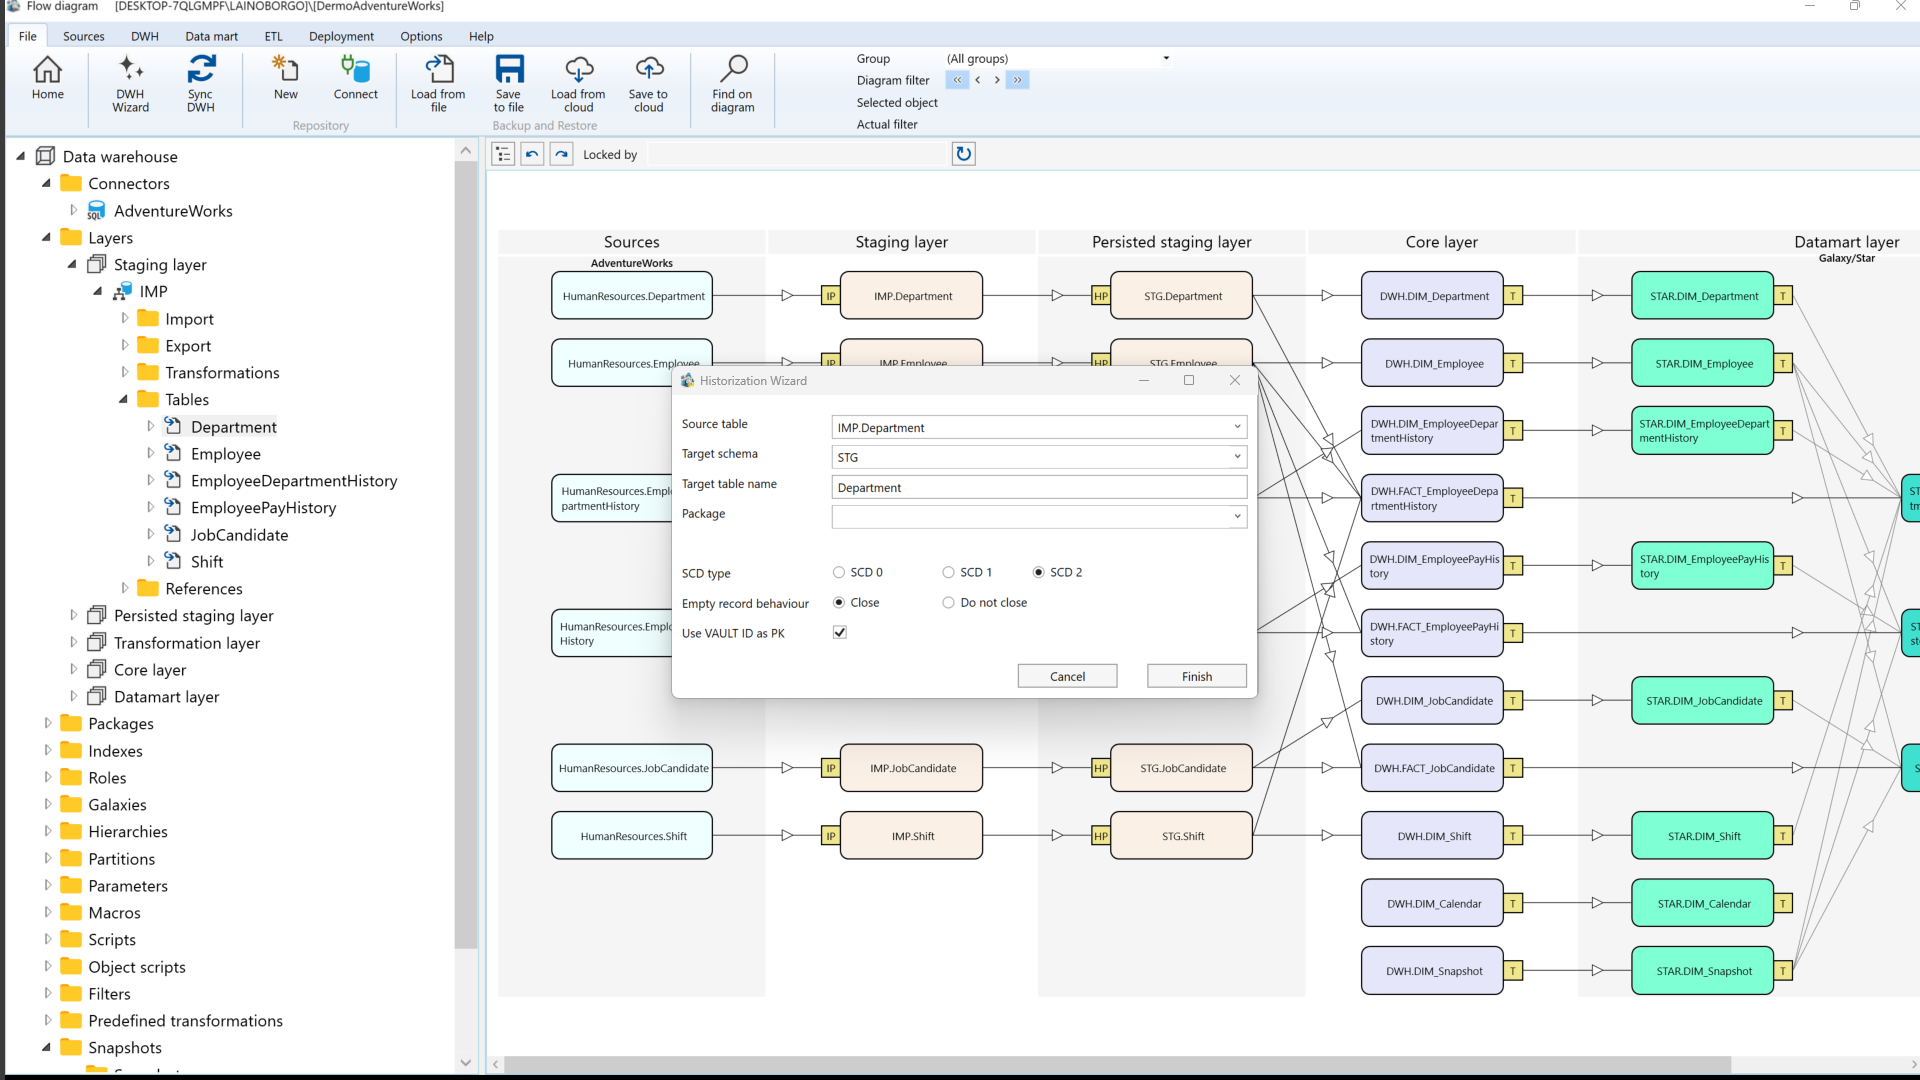This screenshot has width=1920, height=1080.
Task: Open the Data mart menu
Action: tap(212, 36)
